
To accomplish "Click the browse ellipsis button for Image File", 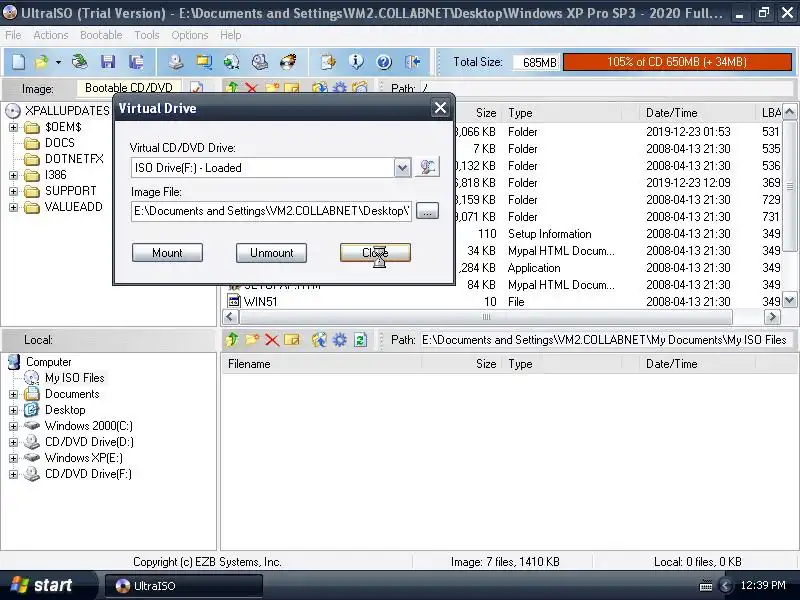I will [428, 211].
